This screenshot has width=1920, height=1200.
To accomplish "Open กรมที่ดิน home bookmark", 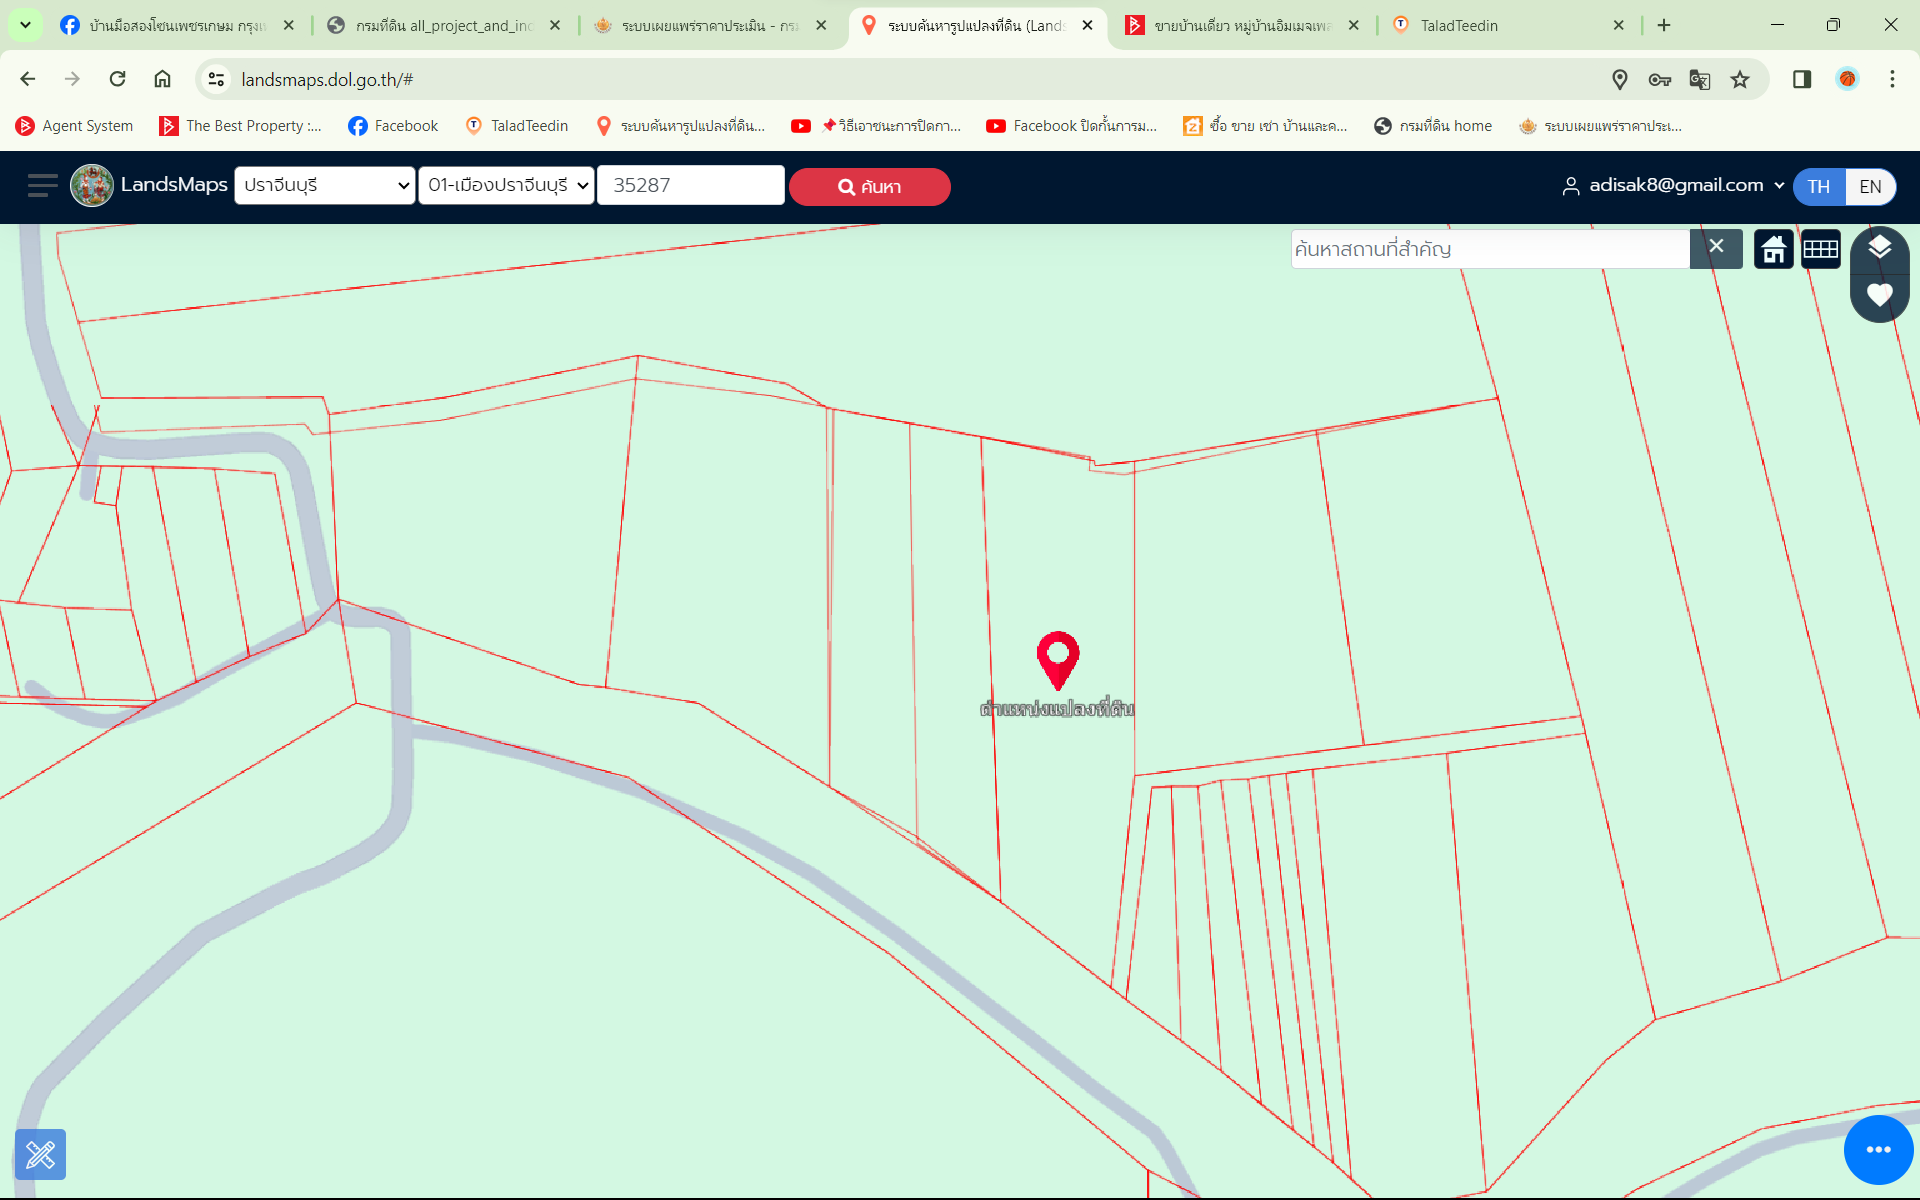I will click(x=1433, y=126).
